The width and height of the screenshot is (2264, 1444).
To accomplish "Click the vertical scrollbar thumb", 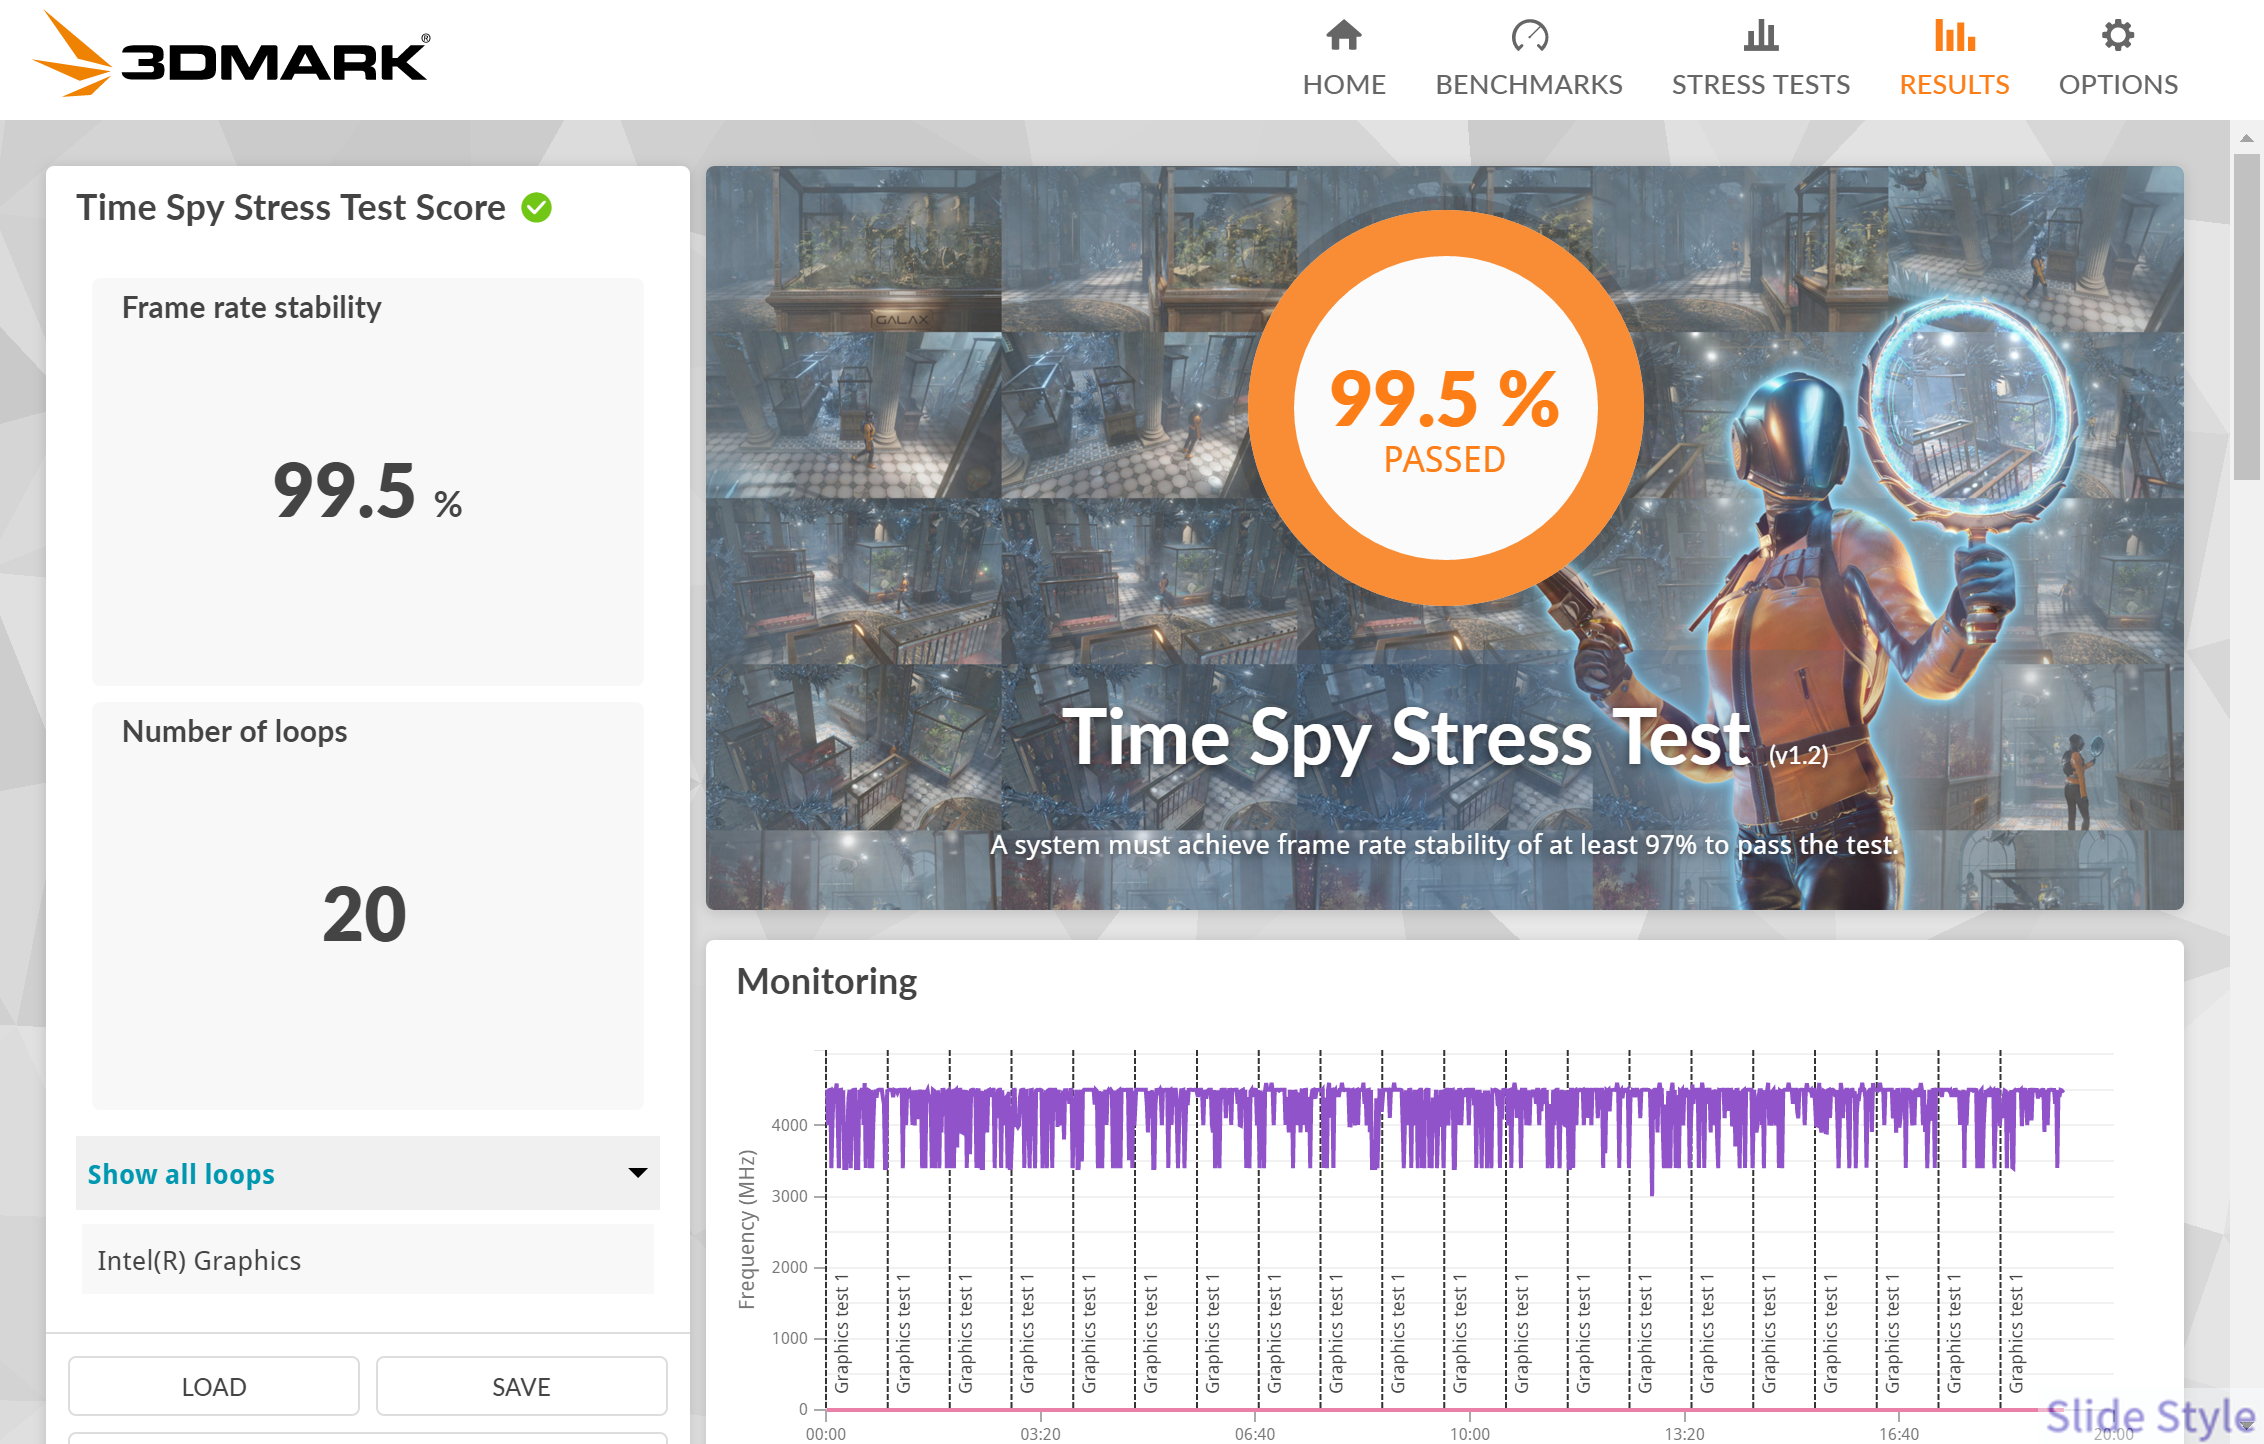I will click(x=2246, y=318).
